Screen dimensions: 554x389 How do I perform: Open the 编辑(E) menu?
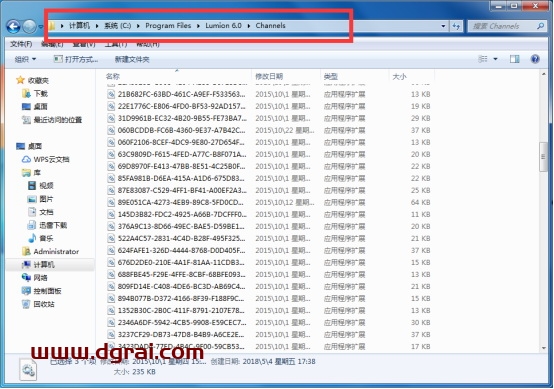coord(52,44)
